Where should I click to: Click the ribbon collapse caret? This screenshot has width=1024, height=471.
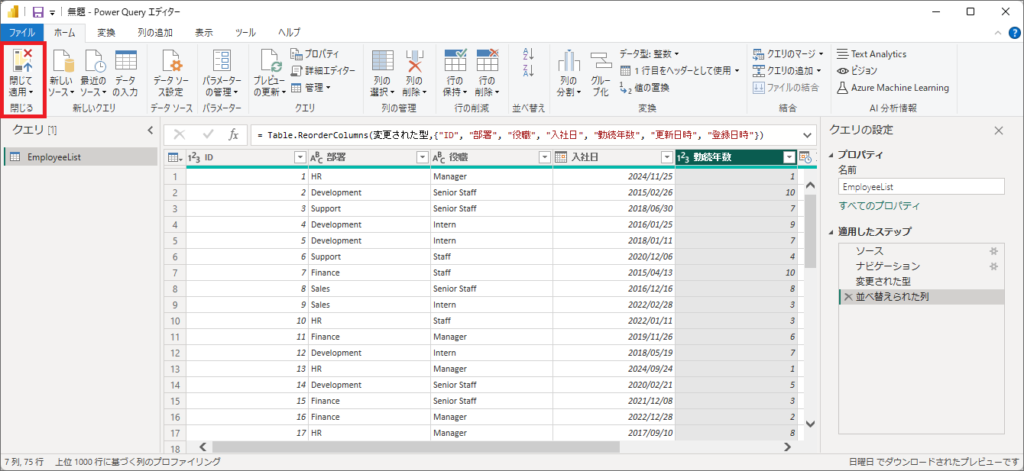point(997,32)
